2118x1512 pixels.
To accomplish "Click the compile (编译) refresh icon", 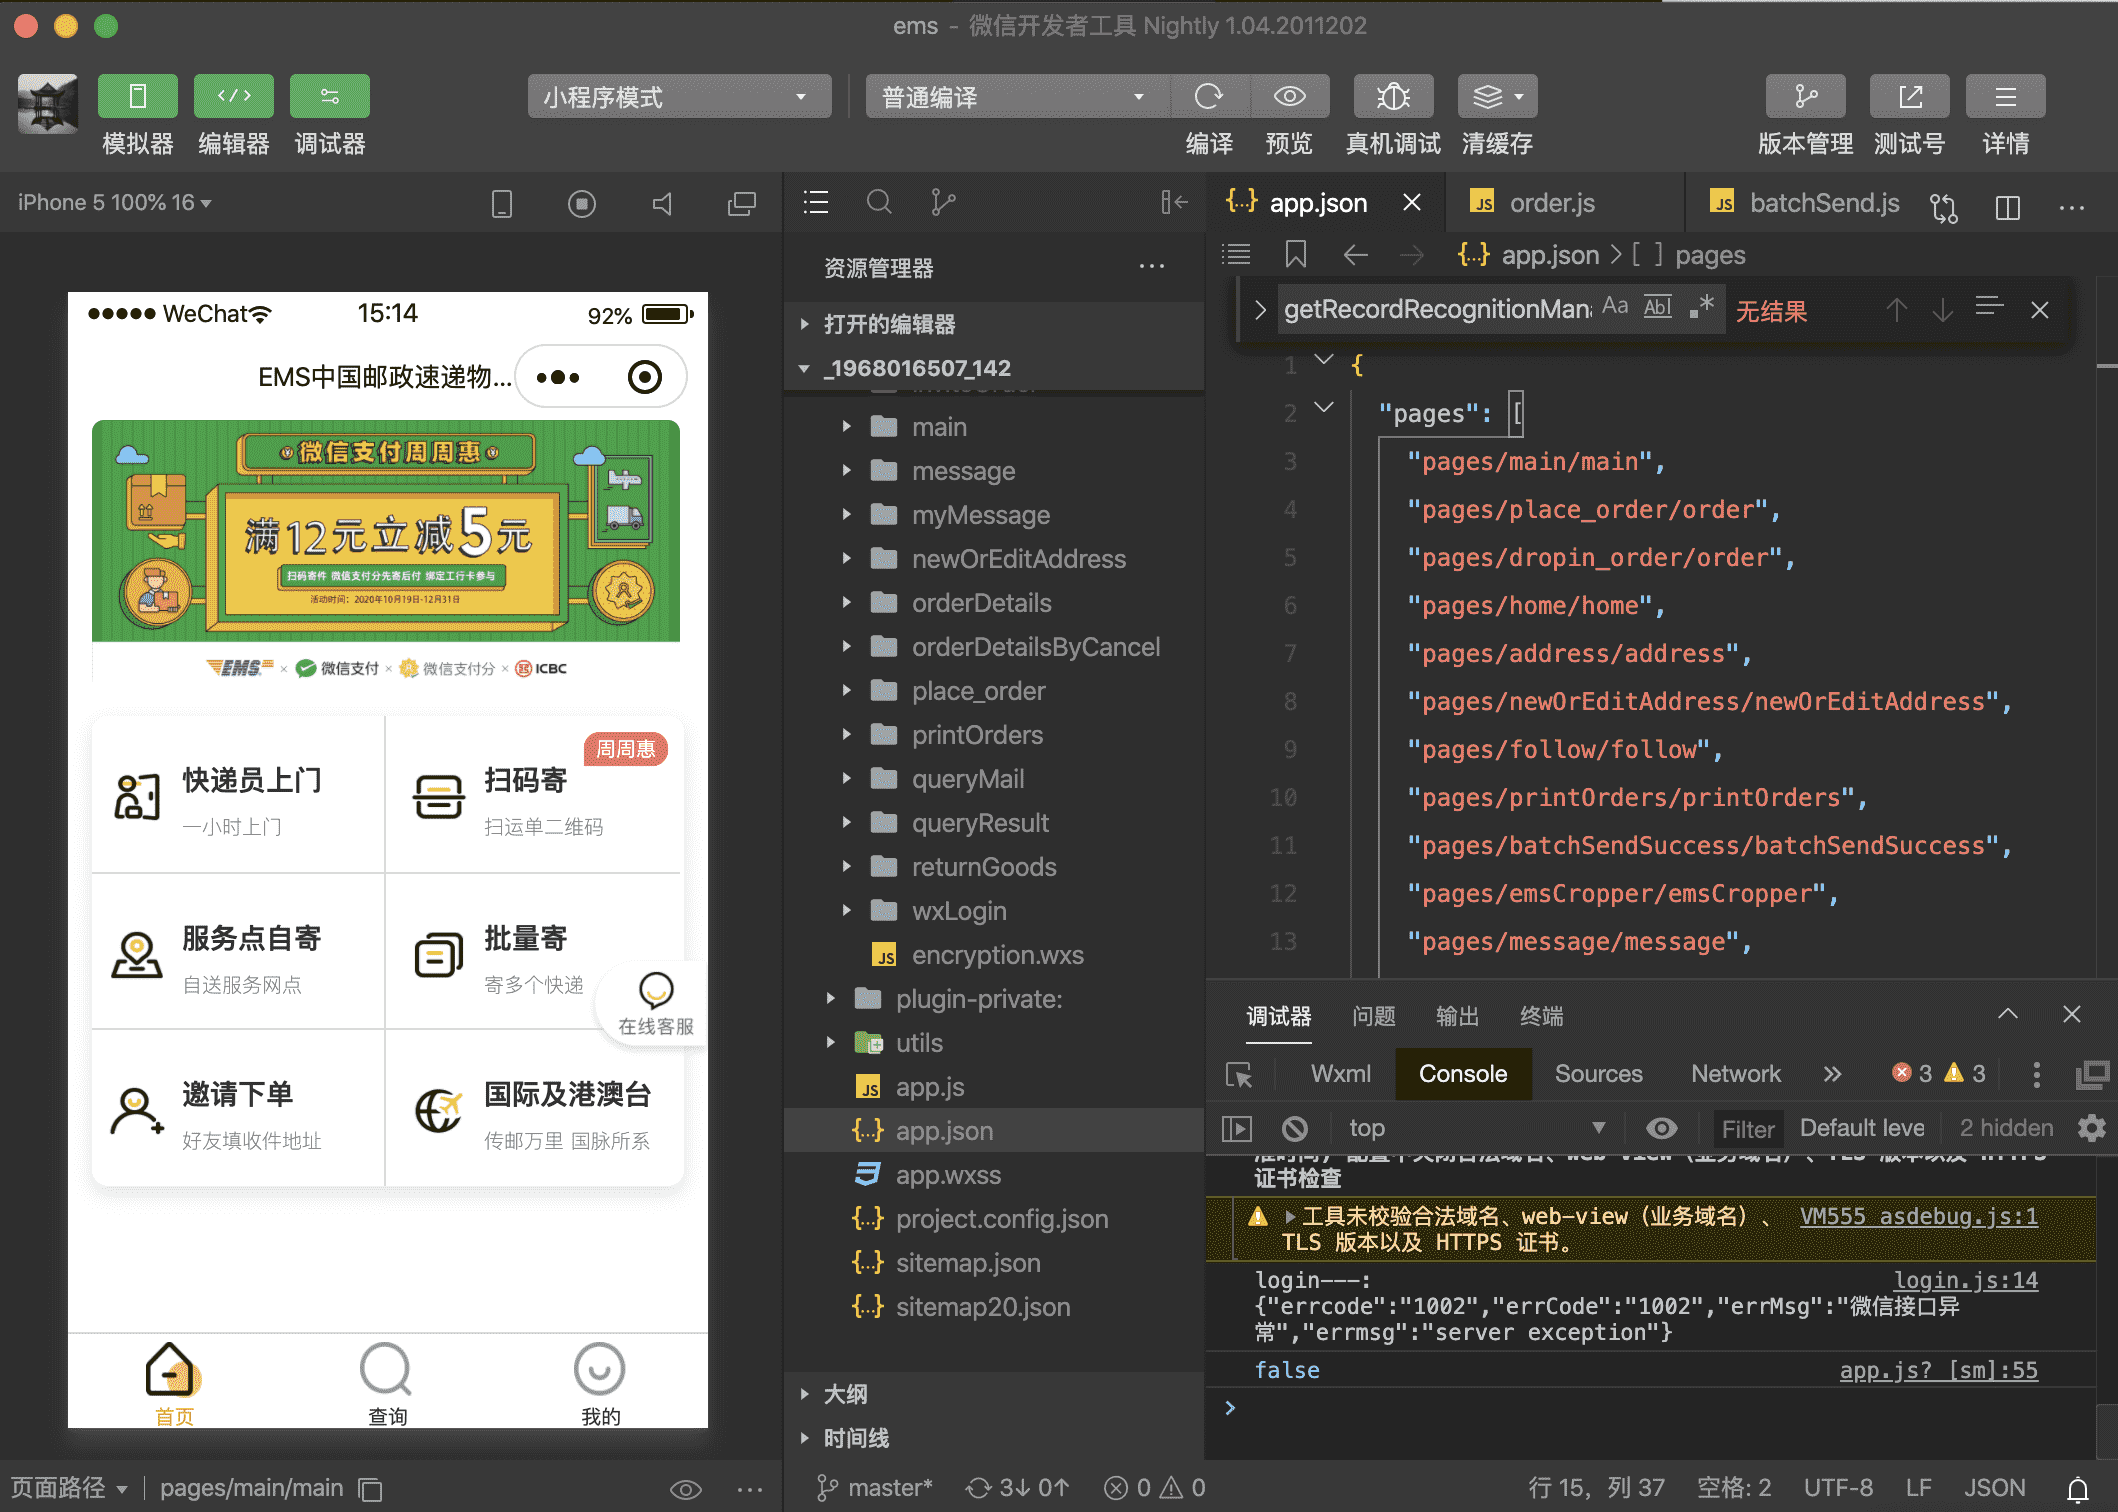I will 1209,96.
